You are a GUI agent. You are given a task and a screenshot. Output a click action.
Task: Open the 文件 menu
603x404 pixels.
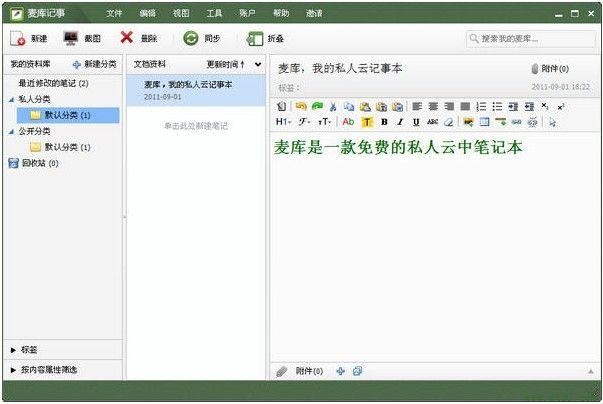click(114, 13)
